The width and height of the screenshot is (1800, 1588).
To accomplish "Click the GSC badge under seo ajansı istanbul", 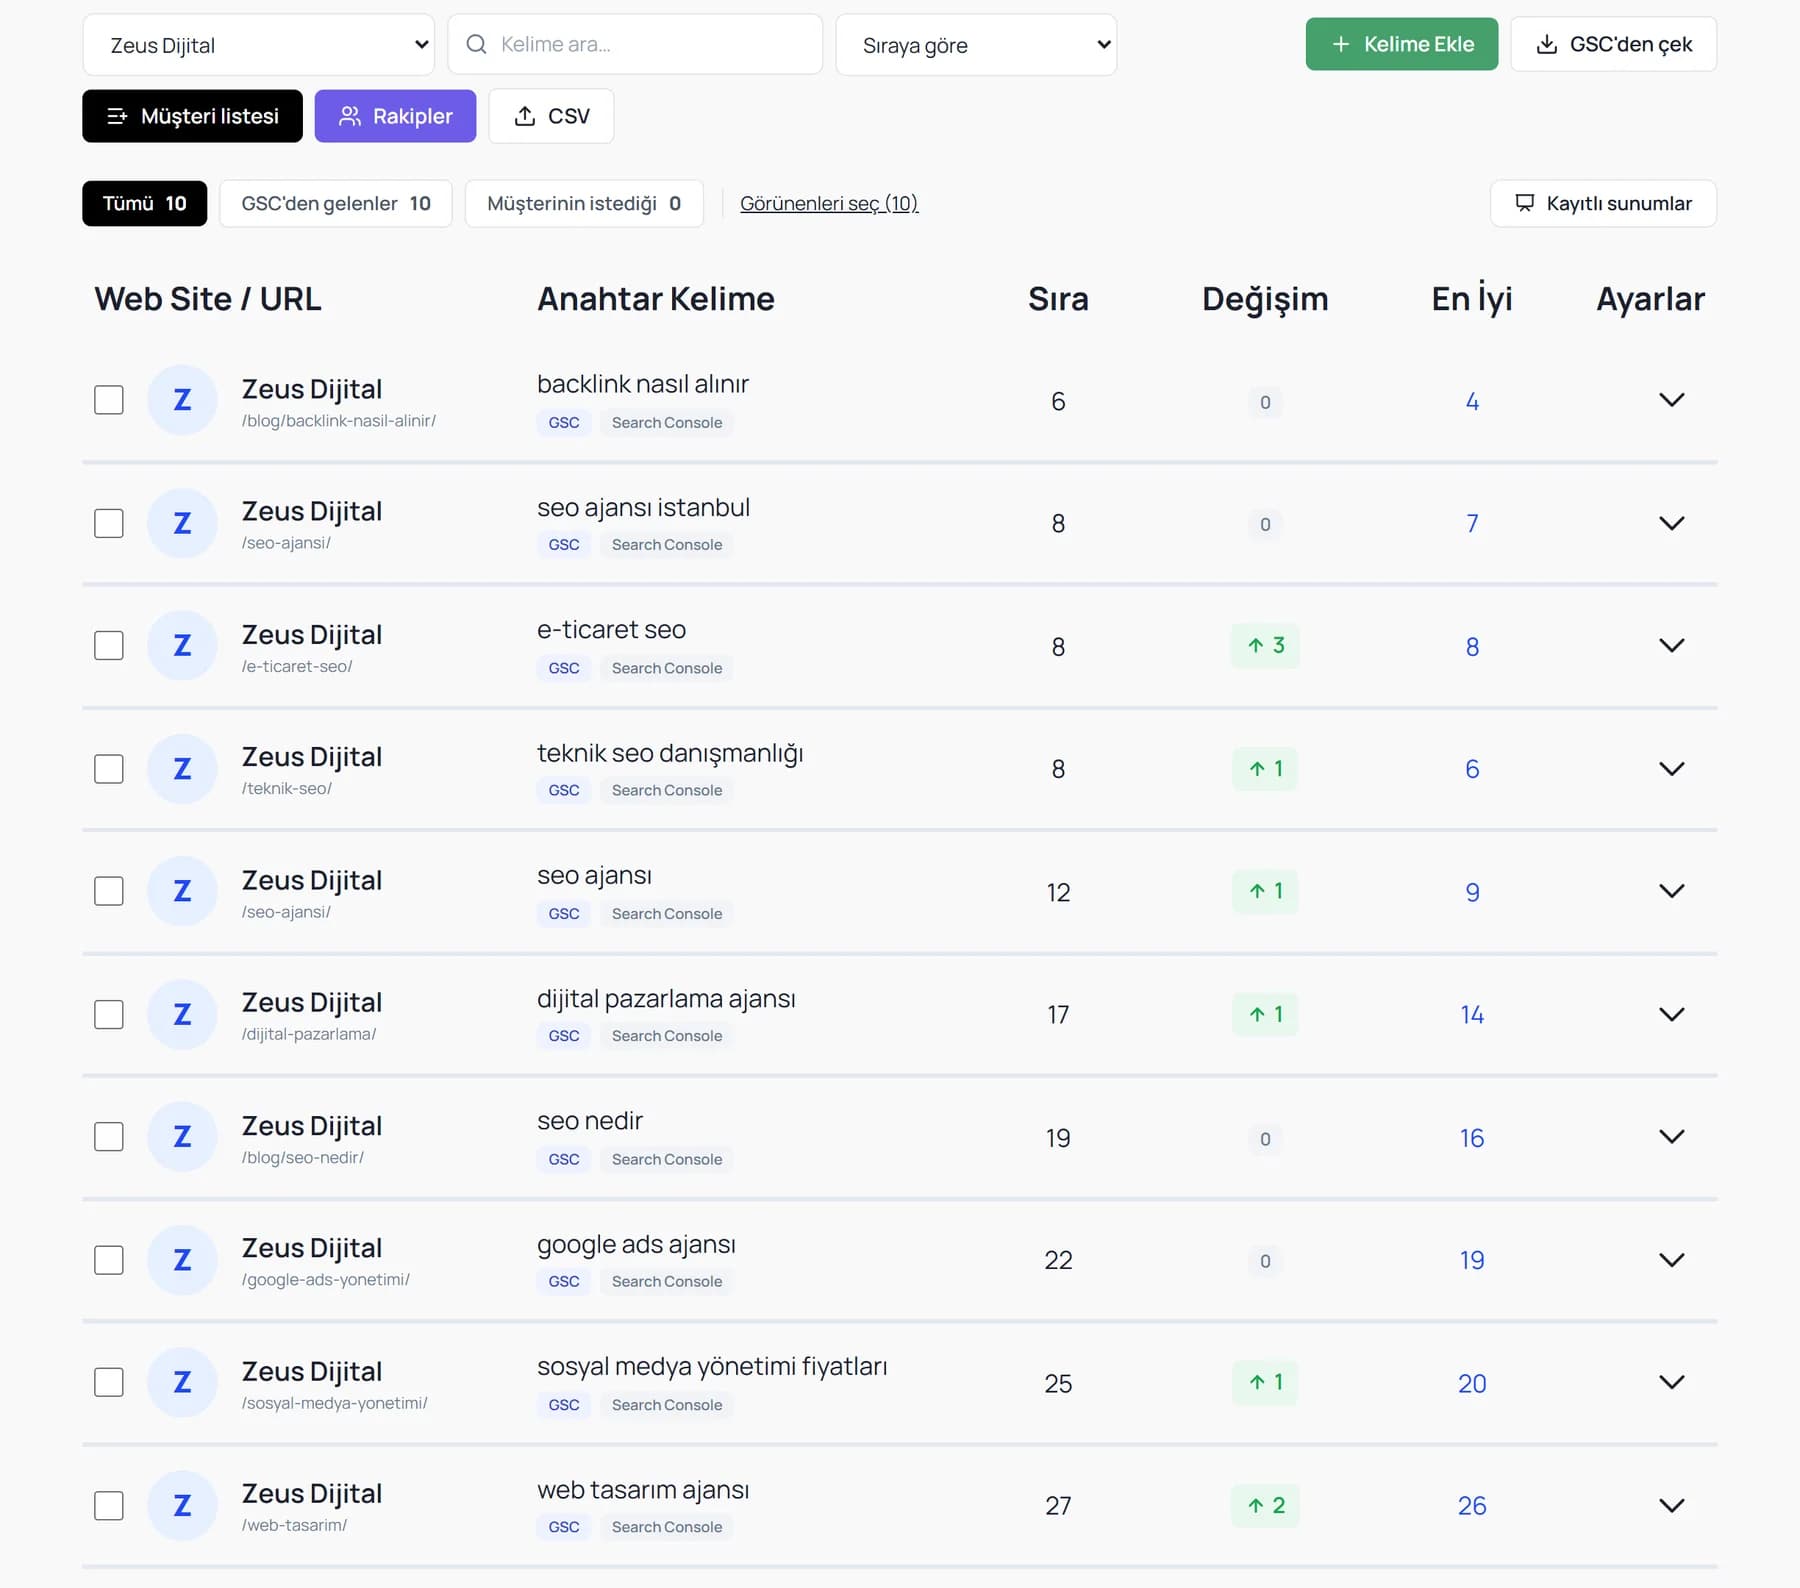I will 564,545.
